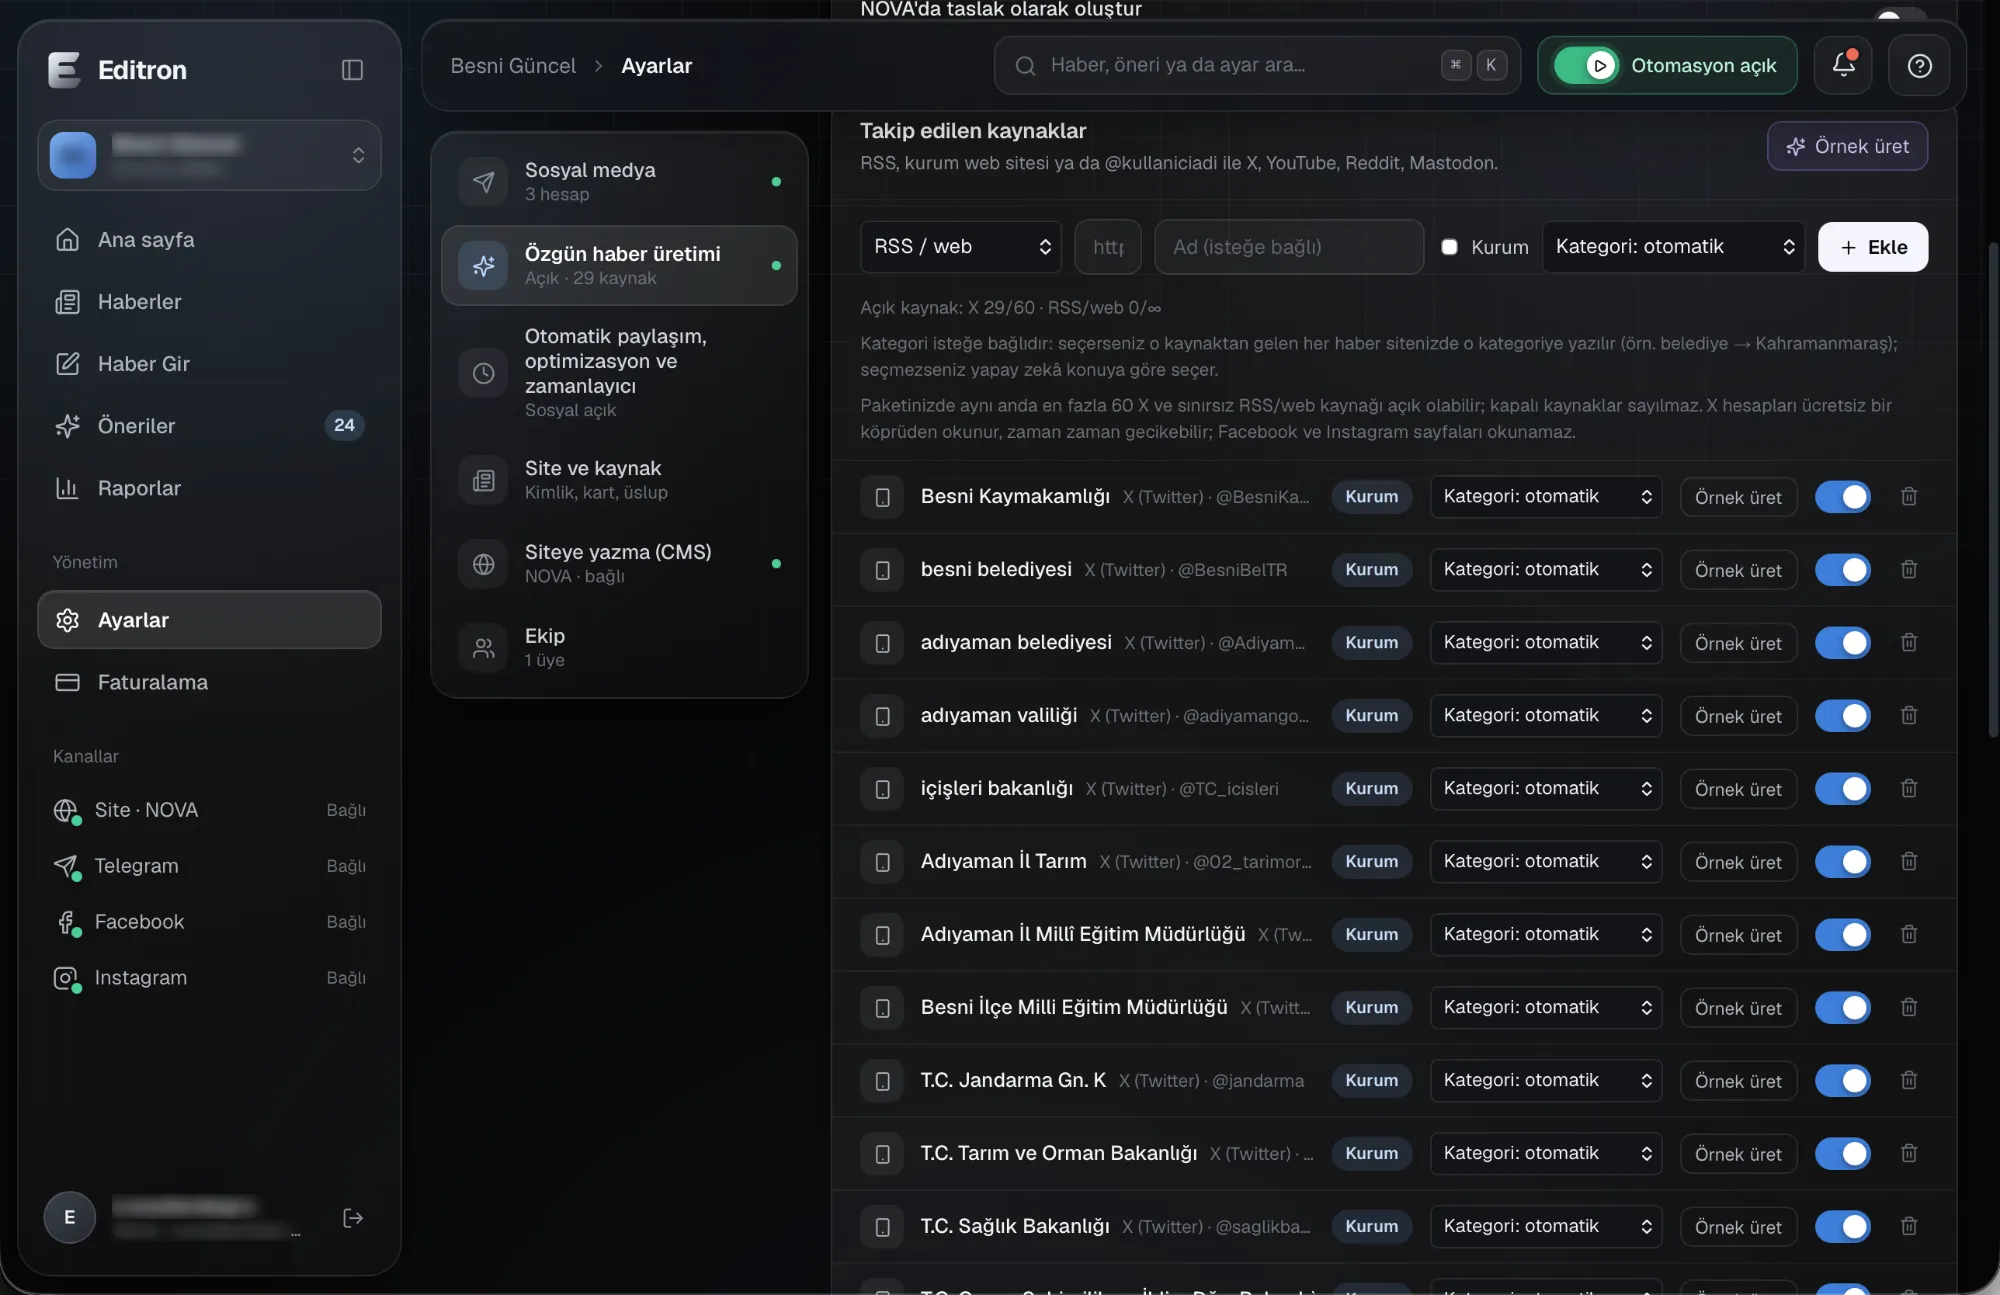This screenshot has width=2000, height=1295.
Task: Disable the adıyaman belediyesi source toggle
Action: click(x=1842, y=643)
